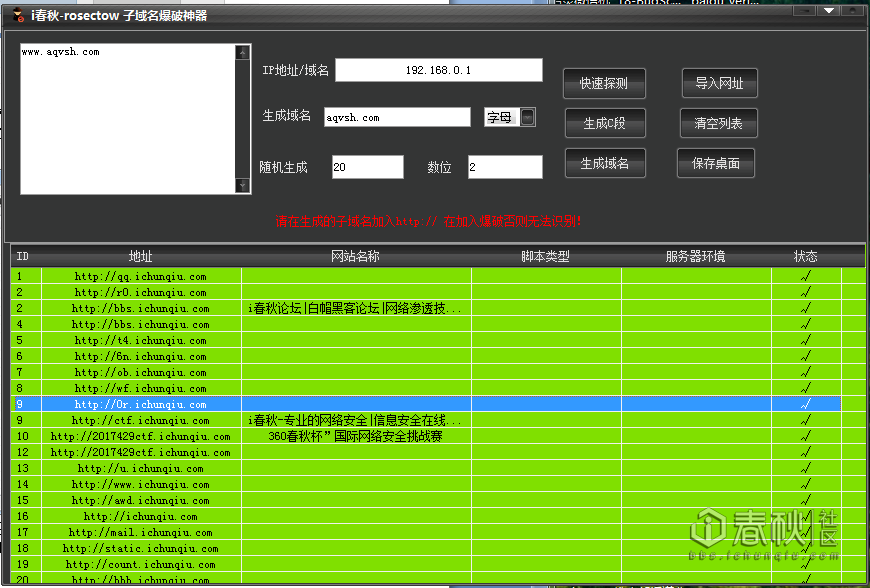Click the status checkmark for ctf.ichunqiu.com row

tap(806, 420)
